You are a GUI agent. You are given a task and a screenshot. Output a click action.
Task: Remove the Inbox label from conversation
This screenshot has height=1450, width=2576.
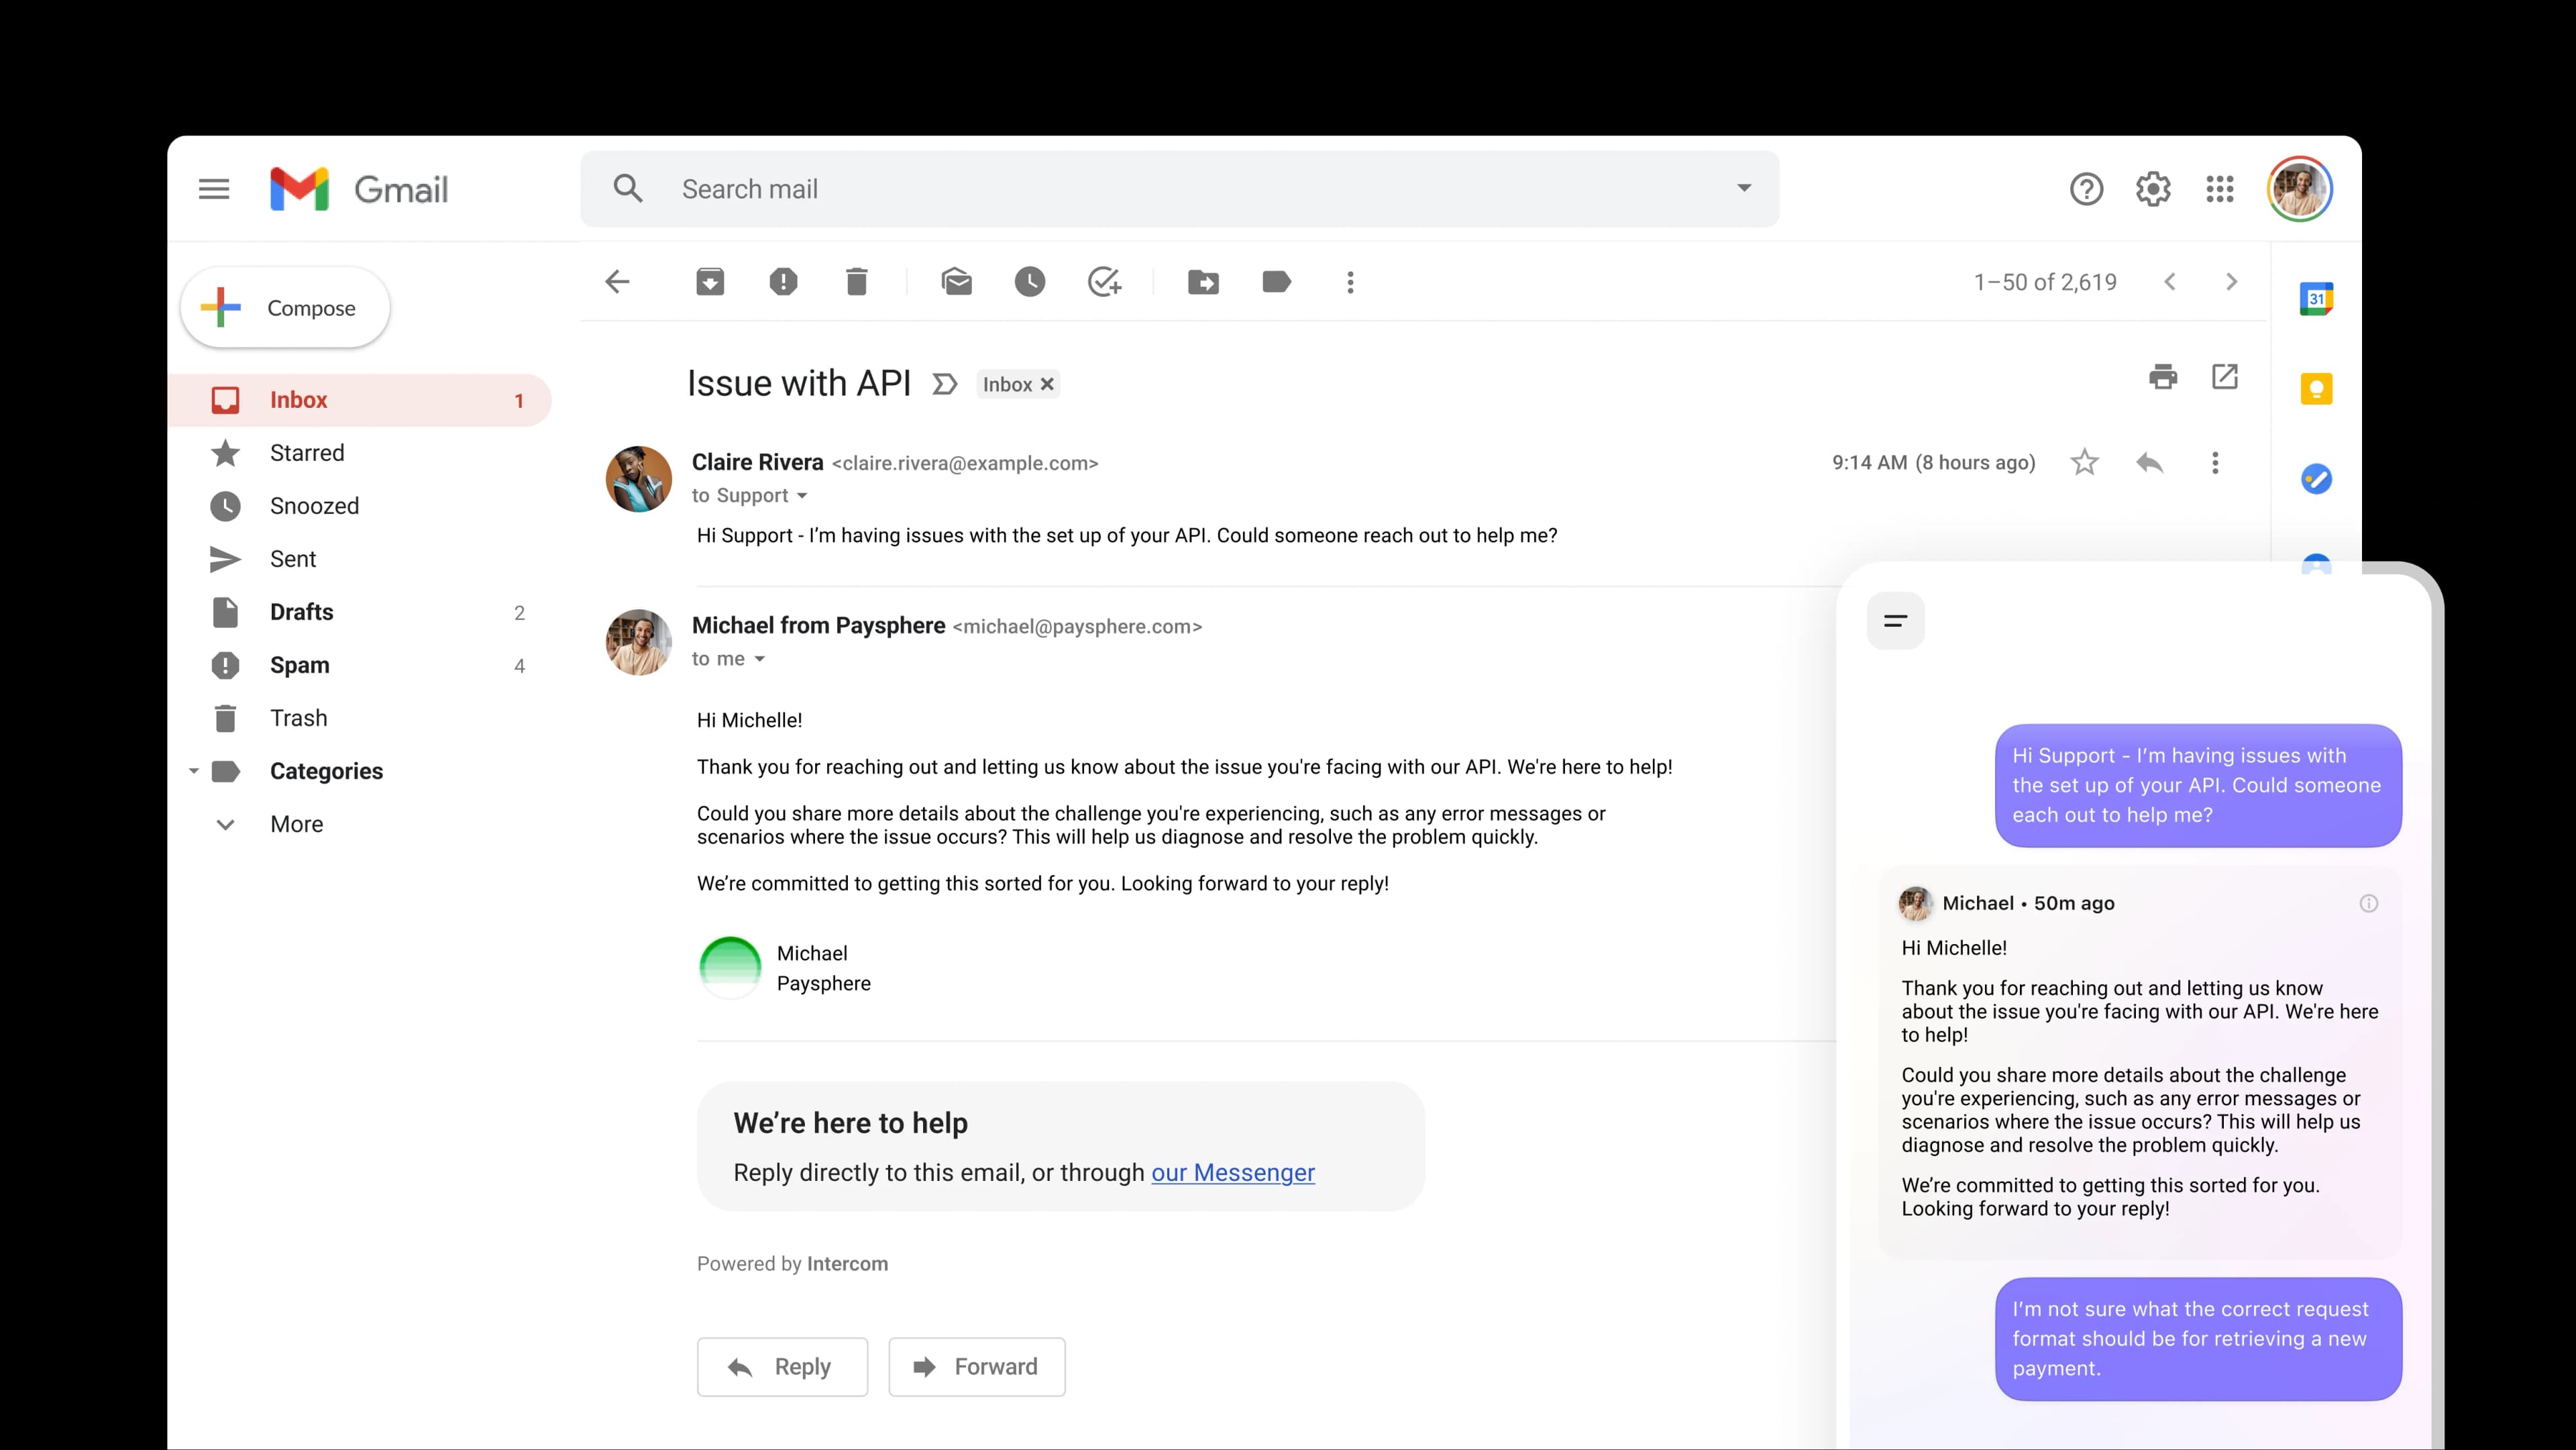click(1047, 384)
